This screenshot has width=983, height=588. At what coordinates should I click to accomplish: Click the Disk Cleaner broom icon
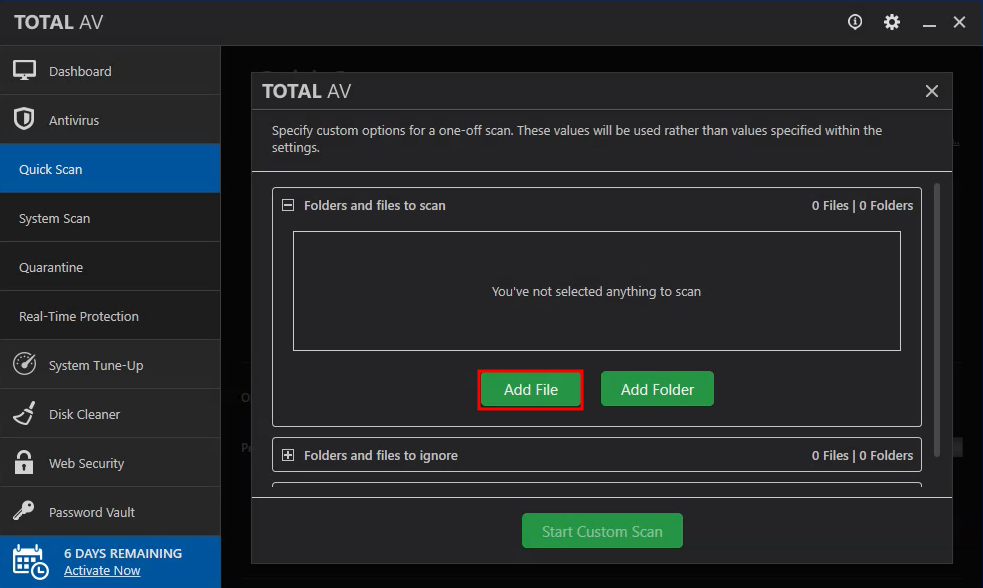tap(24, 413)
